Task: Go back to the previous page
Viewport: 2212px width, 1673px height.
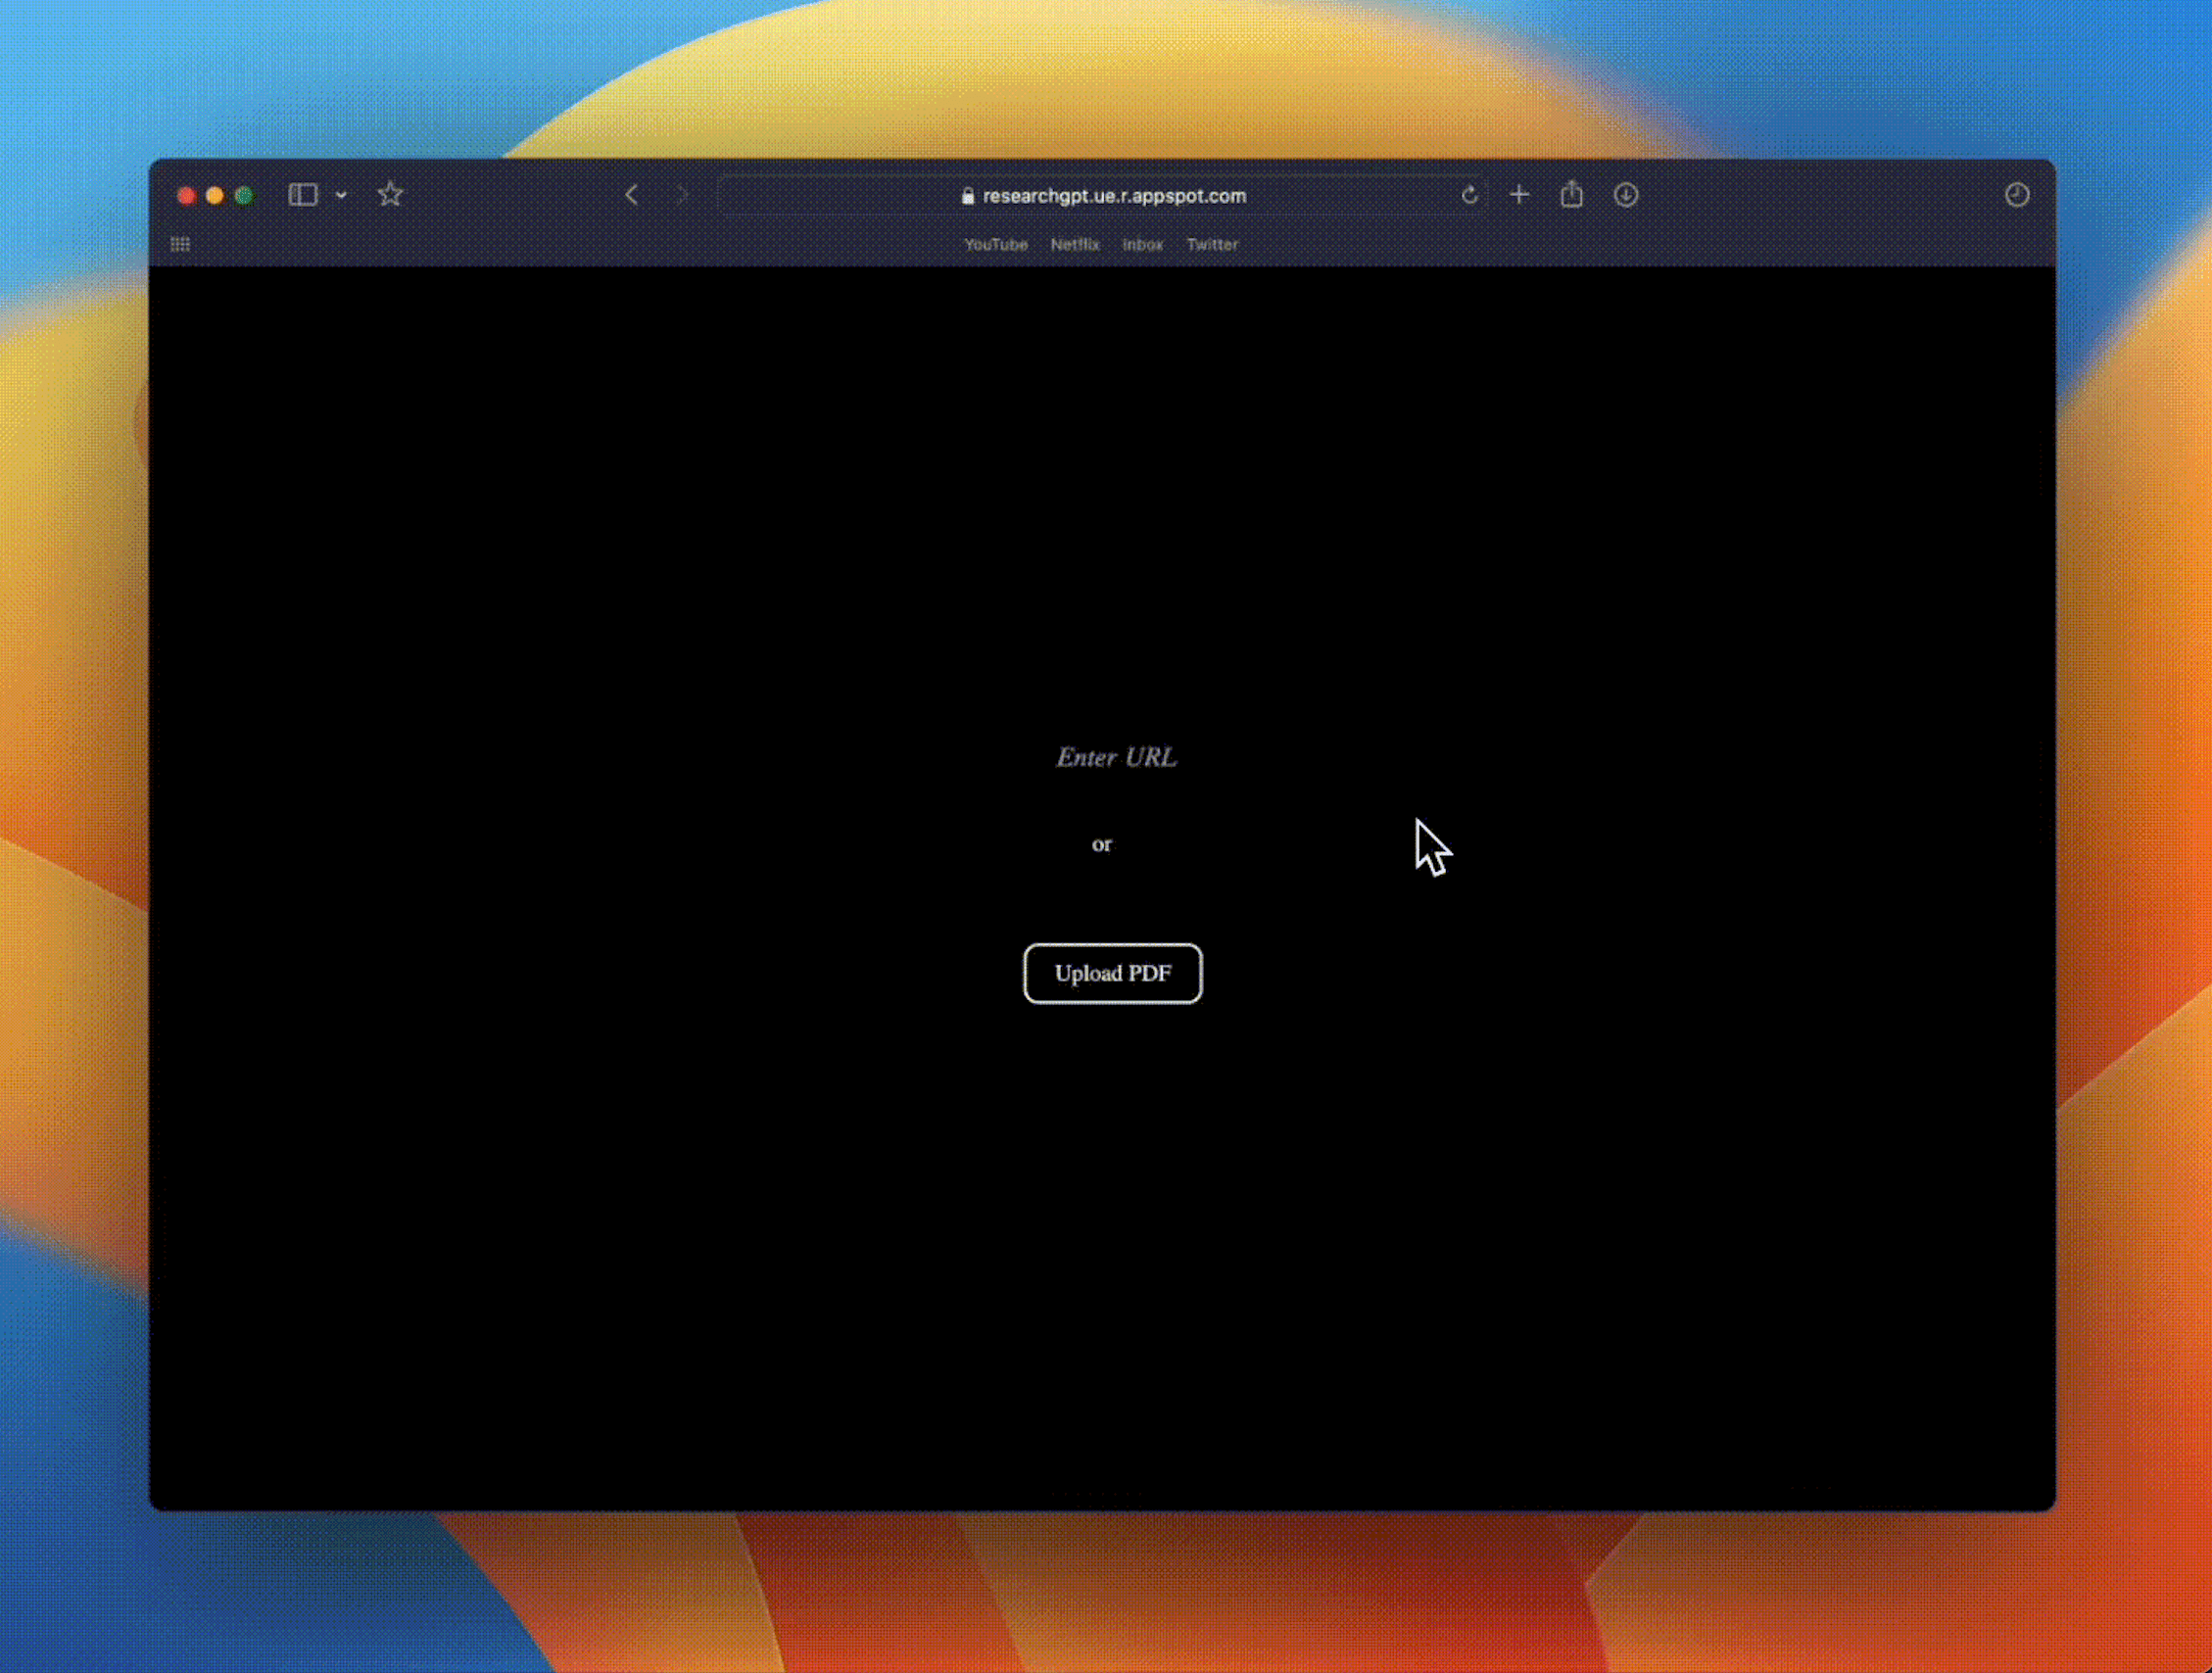Action: point(631,195)
